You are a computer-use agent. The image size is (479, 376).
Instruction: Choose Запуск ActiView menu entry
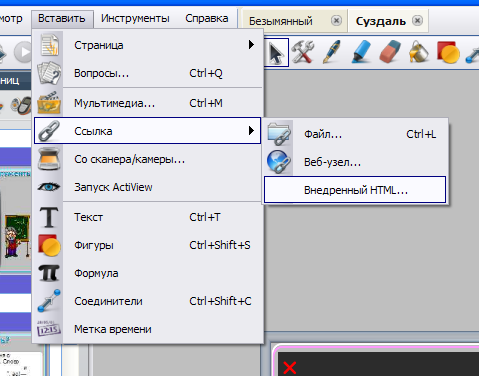coord(147,187)
